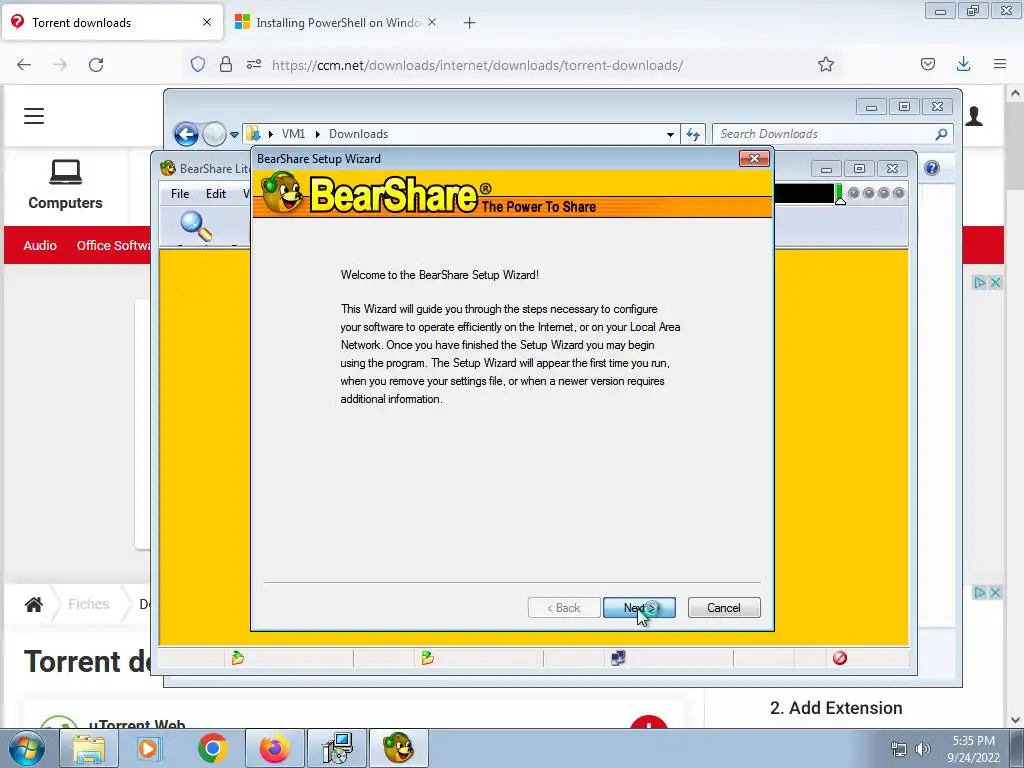Image resolution: width=1024 pixels, height=768 pixels.
Task: Open the ccm.net hamburger site menu
Action: (x=34, y=116)
